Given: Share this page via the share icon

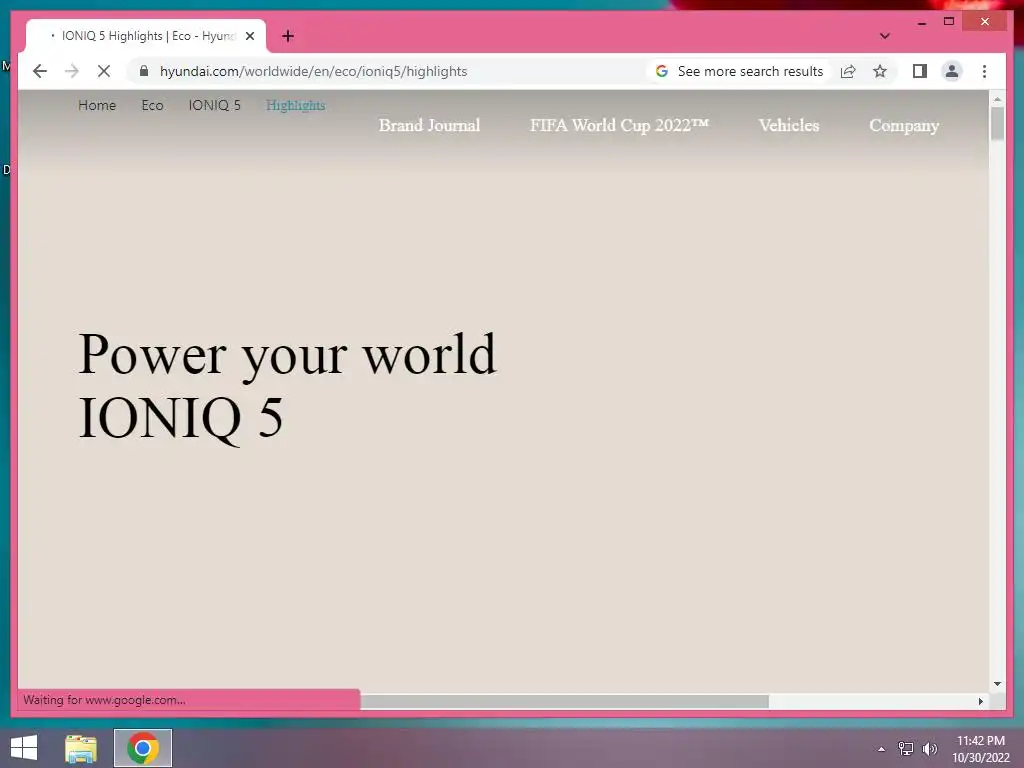Looking at the screenshot, I should [x=848, y=71].
